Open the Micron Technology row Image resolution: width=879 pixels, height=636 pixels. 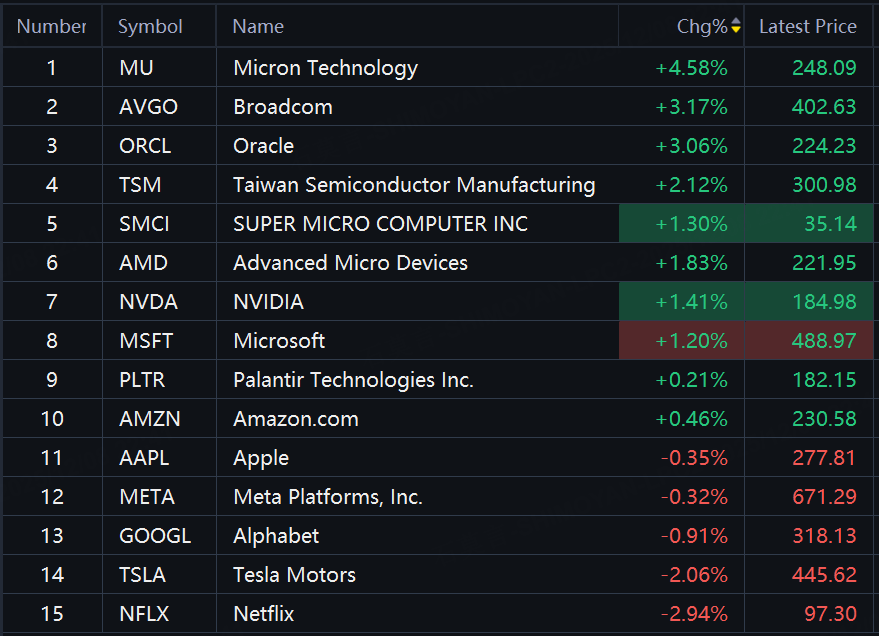(x=325, y=68)
